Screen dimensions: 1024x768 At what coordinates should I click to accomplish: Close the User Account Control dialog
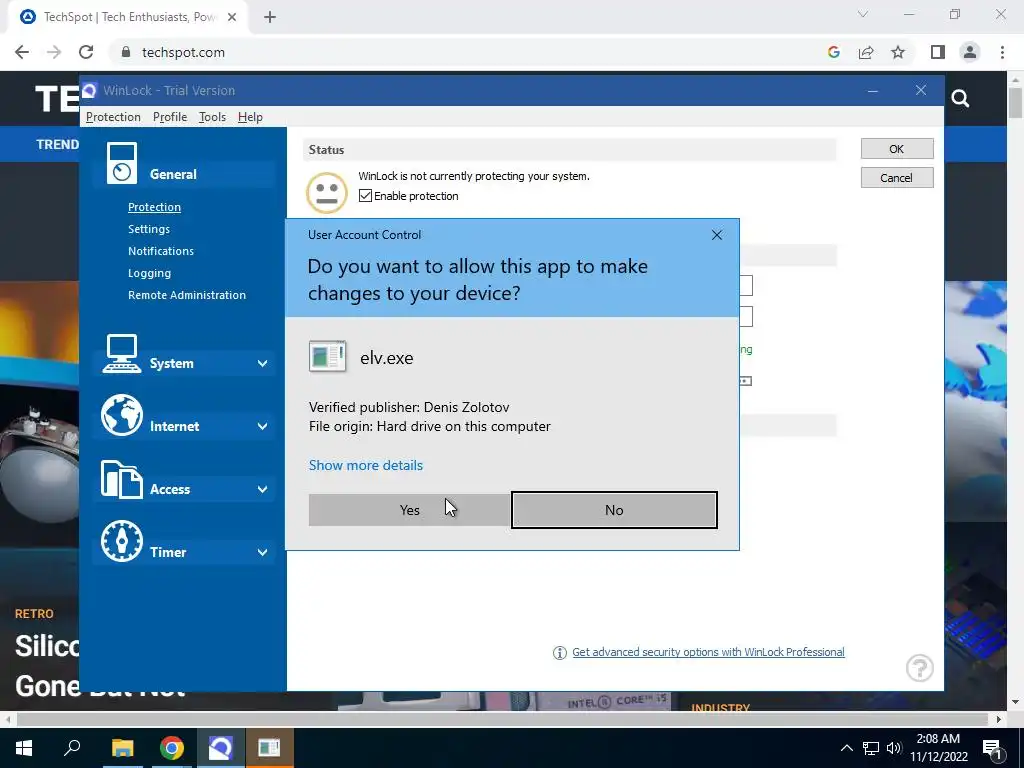coord(716,235)
